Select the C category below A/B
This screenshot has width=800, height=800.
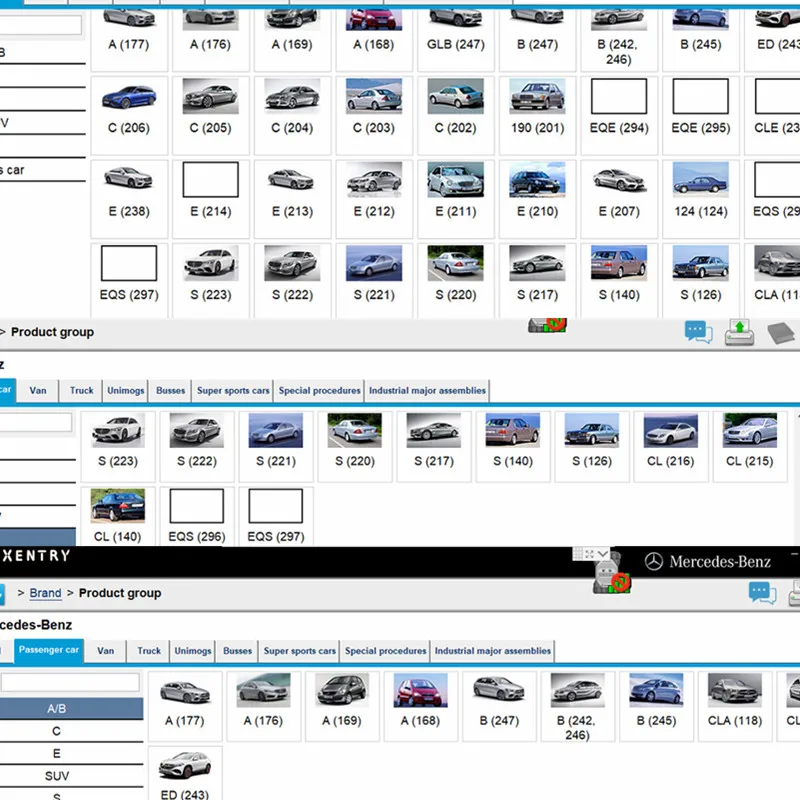click(71, 731)
